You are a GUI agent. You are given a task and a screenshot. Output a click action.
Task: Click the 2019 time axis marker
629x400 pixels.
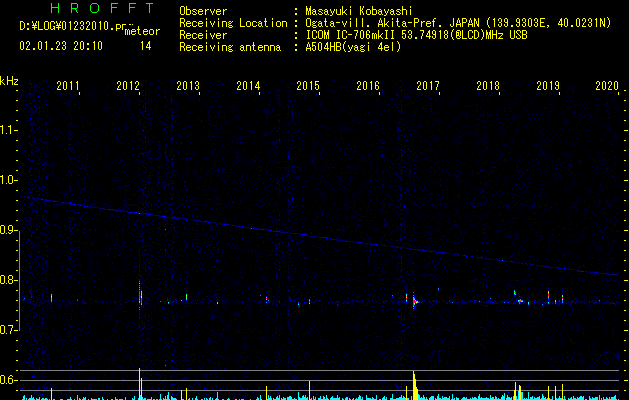[548, 85]
